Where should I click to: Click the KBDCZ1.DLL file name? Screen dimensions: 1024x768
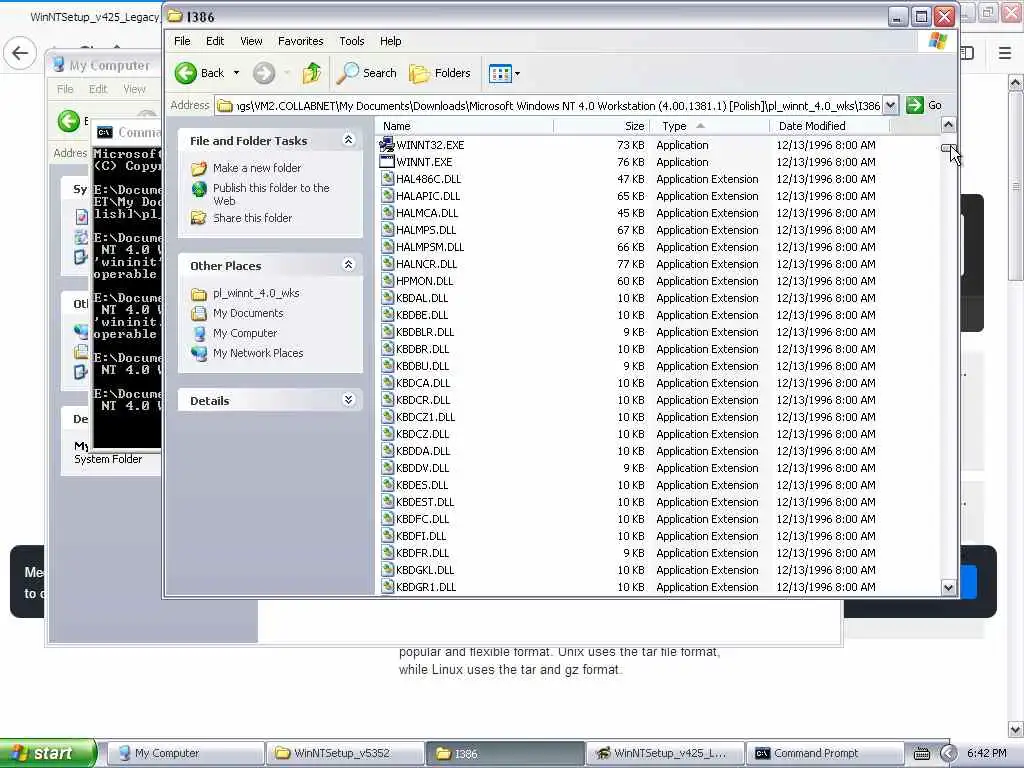point(425,417)
